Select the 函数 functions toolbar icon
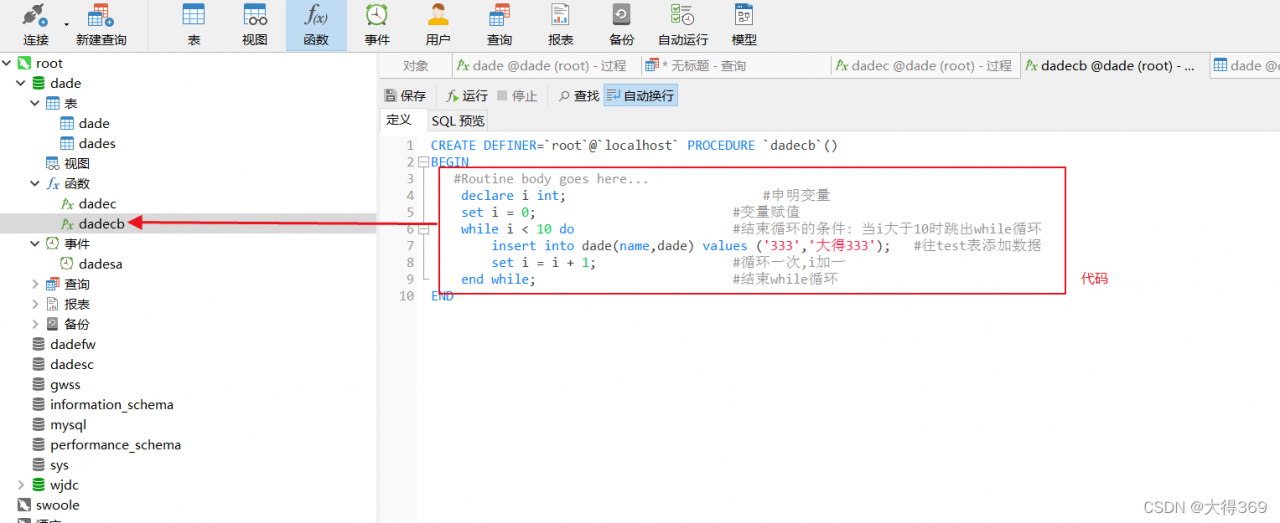The width and height of the screenshot is (1280, 523). tap(316, 25)
